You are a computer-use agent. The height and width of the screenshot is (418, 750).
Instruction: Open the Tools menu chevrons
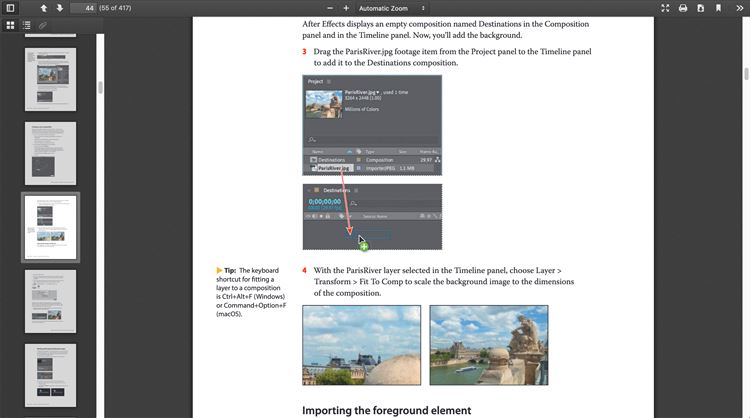click(739, 8)
